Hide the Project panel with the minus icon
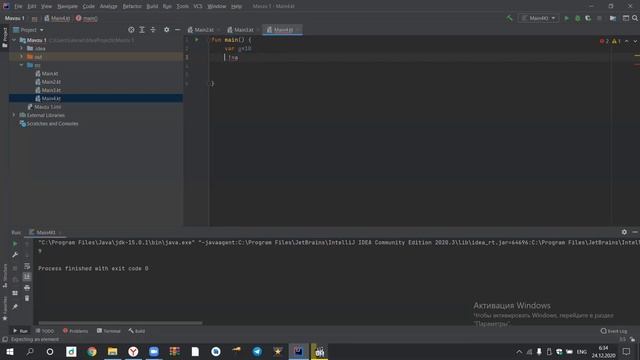This screenshot has width=640, height=360. pos(178,30)
